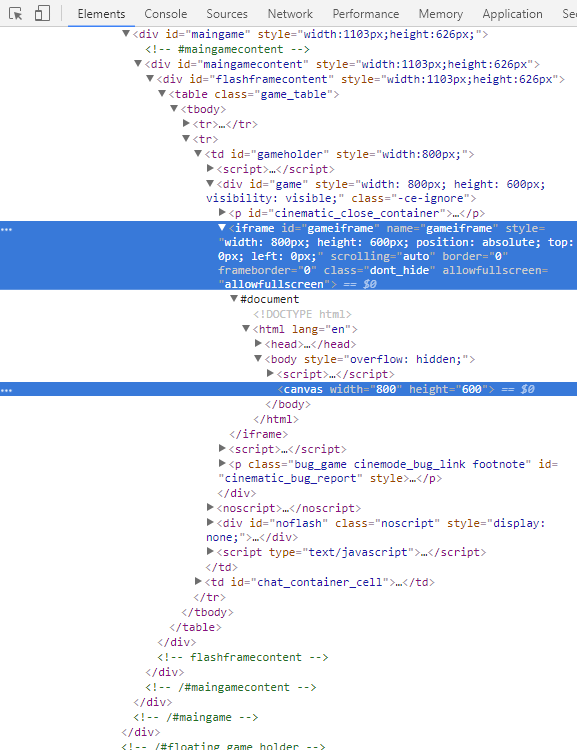Collapse the game_table table node

pos(162,93)
